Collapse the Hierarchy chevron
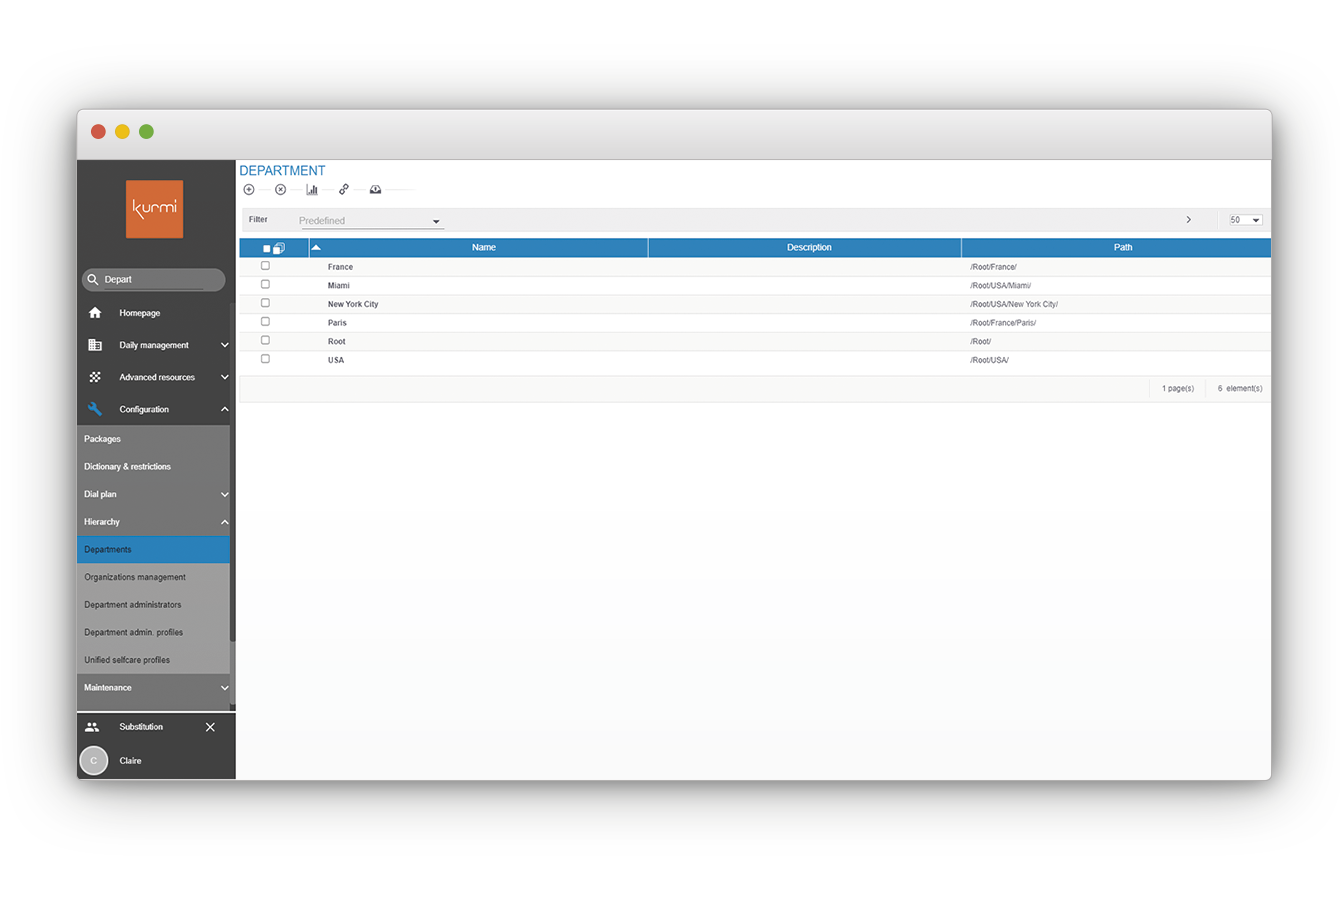Image resolution: width=1340 pixels, height=902 pixels. coord(224,522)
